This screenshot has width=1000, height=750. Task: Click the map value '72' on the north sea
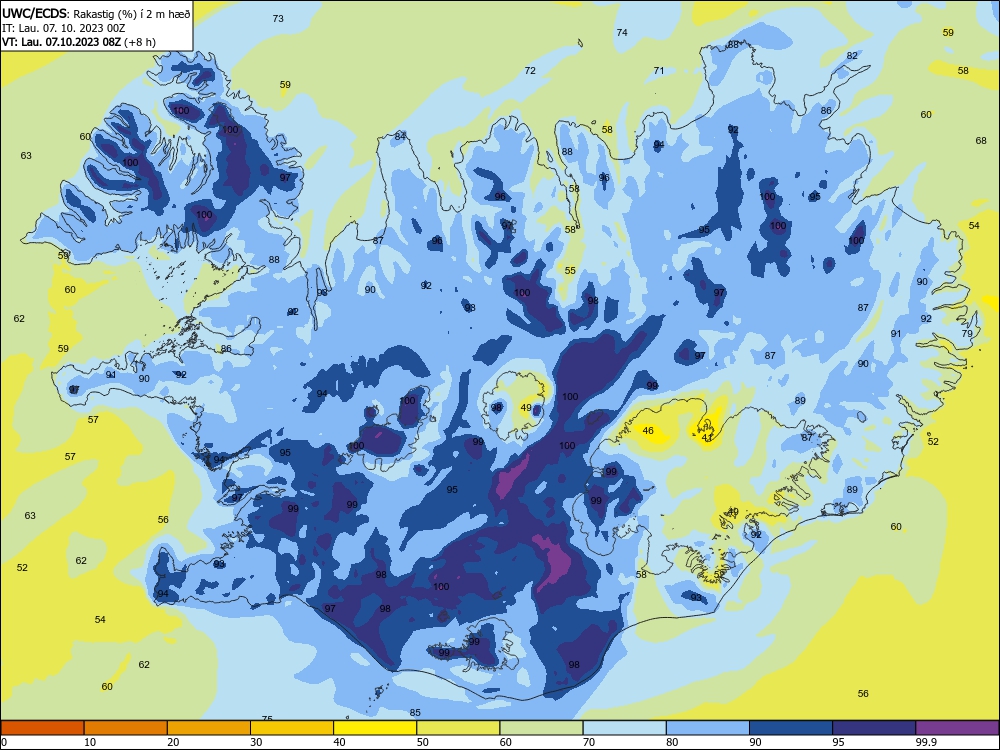(x=530, y=70)
